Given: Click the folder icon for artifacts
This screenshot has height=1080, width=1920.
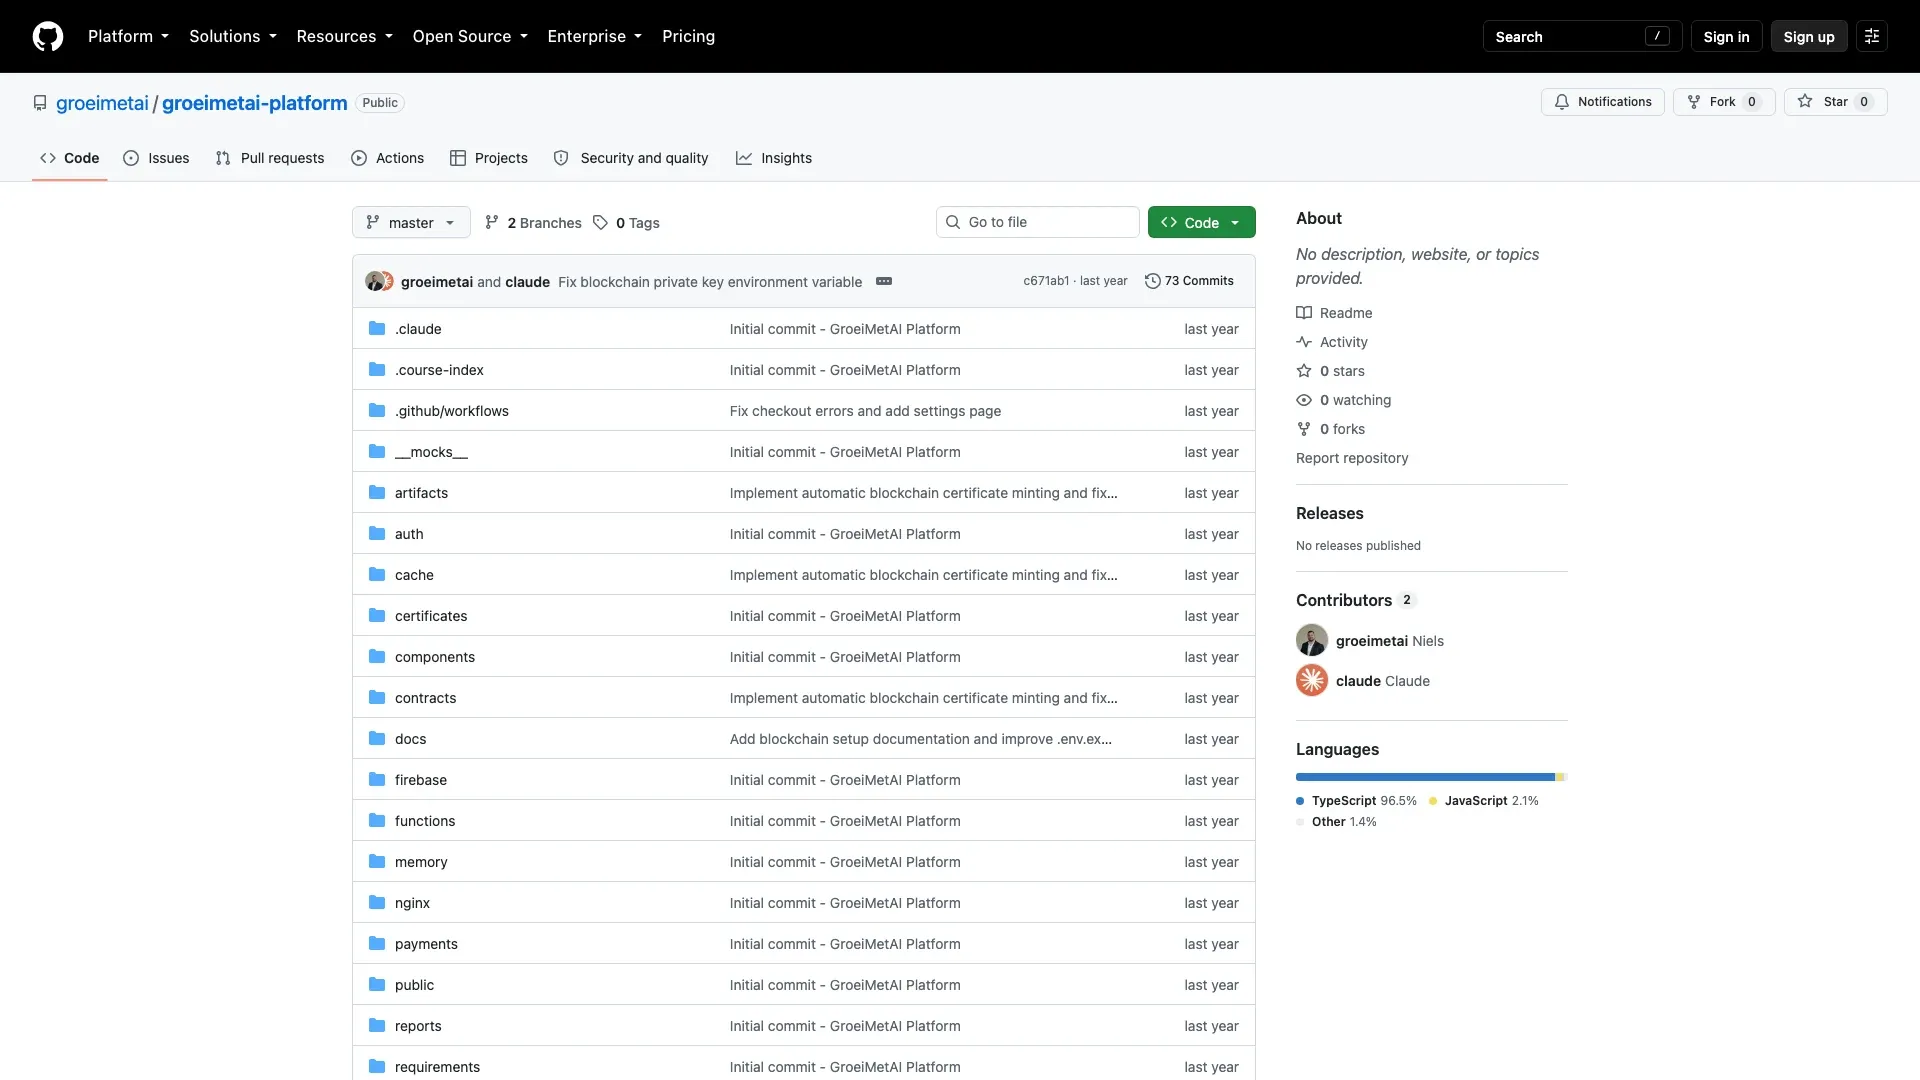Looking at the screenshot, I should 377,493.
